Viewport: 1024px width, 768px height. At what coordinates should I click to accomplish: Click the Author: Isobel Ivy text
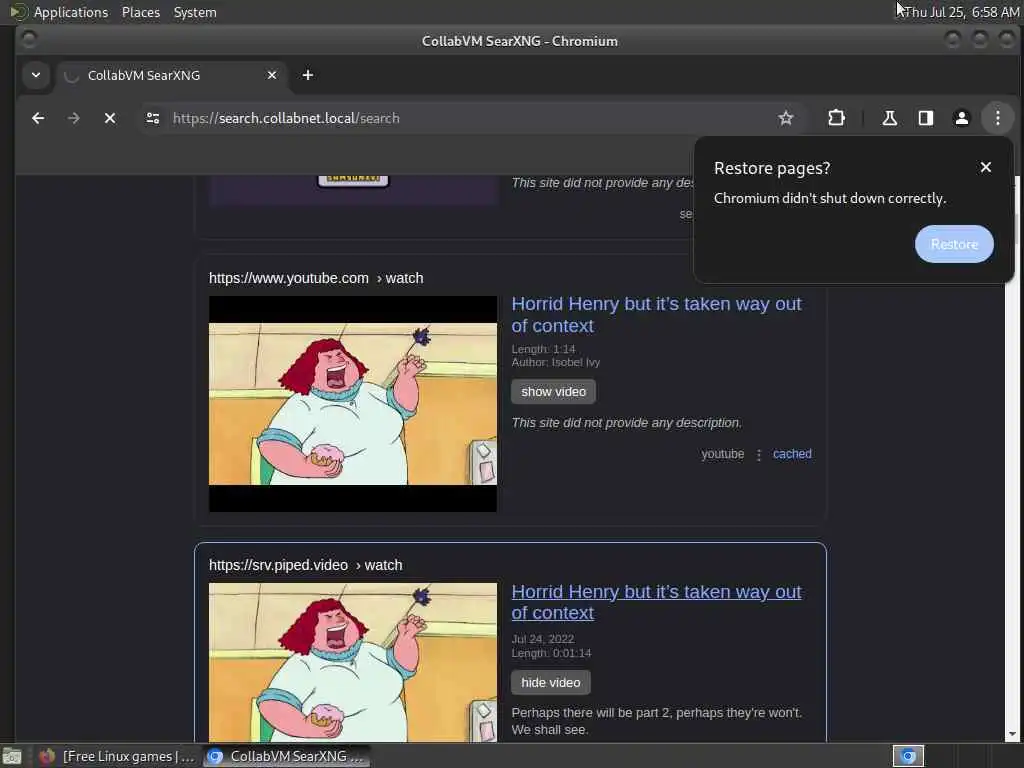pos(555,362)
